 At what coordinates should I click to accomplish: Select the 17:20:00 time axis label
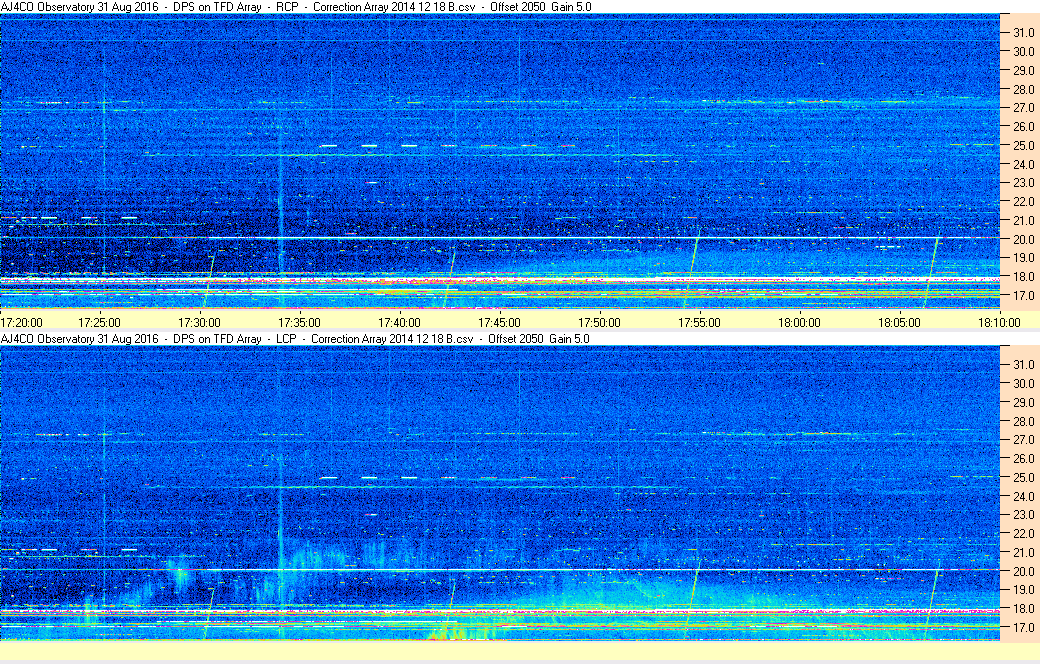click(21, 323)
